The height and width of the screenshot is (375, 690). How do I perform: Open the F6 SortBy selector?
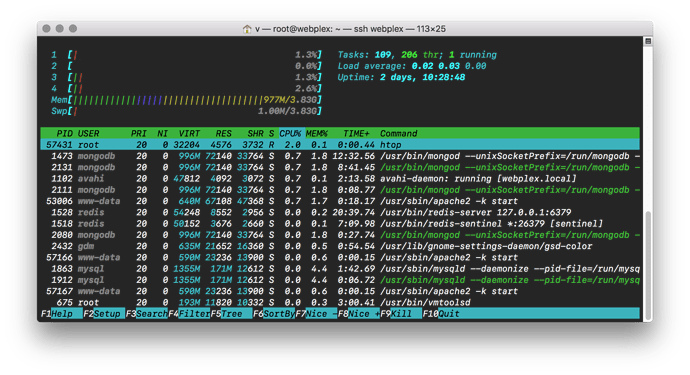(x=274, y=313)
